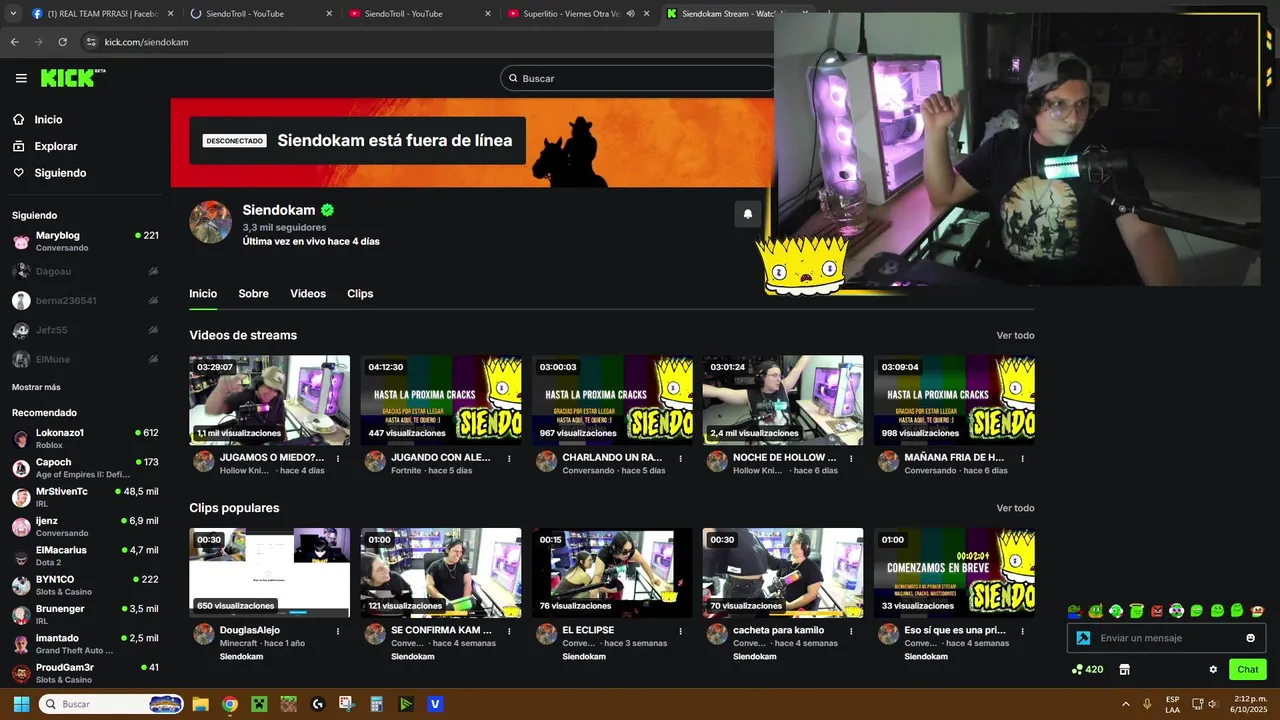This screenshot has height=720, width=1280.
Task: Open options menu for DouglasAlejo clip
Action: (338, 632)
